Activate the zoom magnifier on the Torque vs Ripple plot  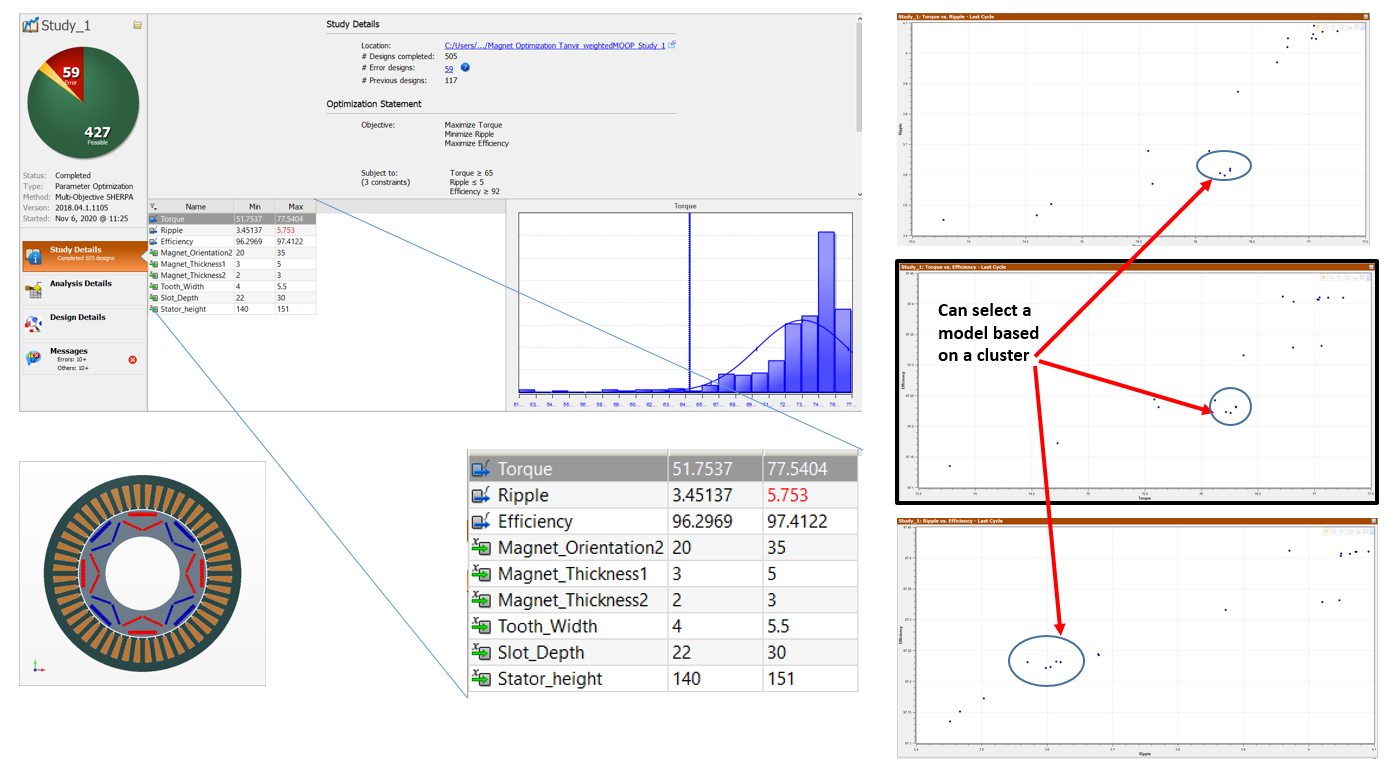coord(1326,27)
